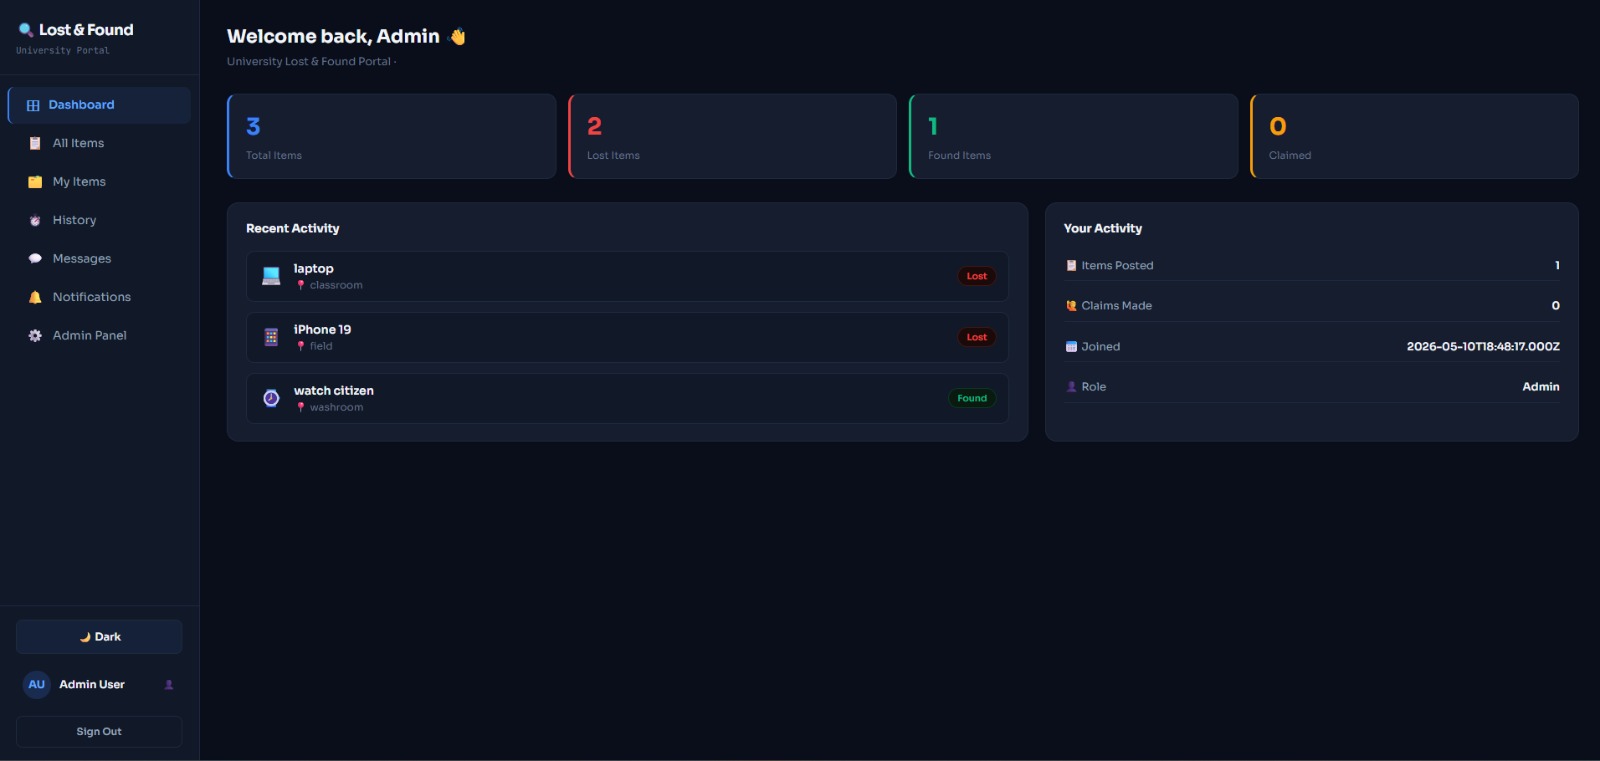The height and width of the screenshot is (761, 1600).
Task: Click the Admin Panel gear icon
Action: 35,335
